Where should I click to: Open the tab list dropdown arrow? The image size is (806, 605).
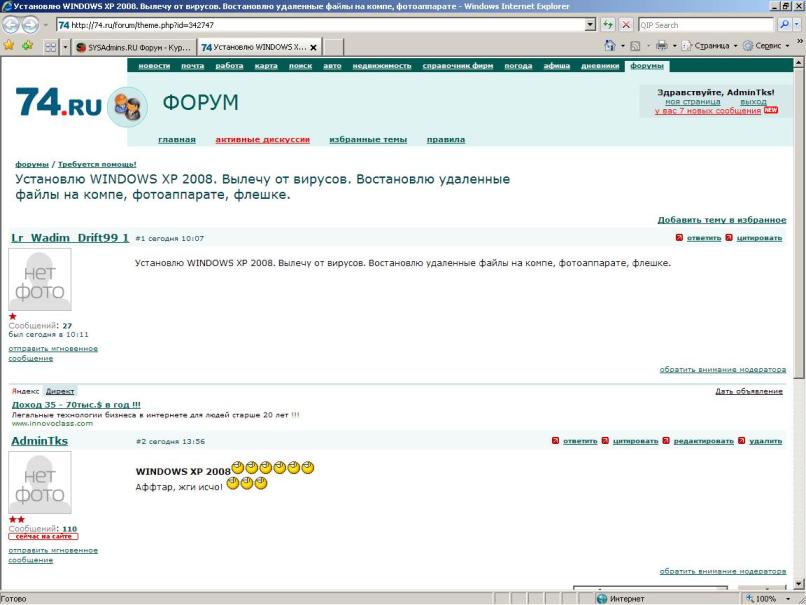point(65,47)
